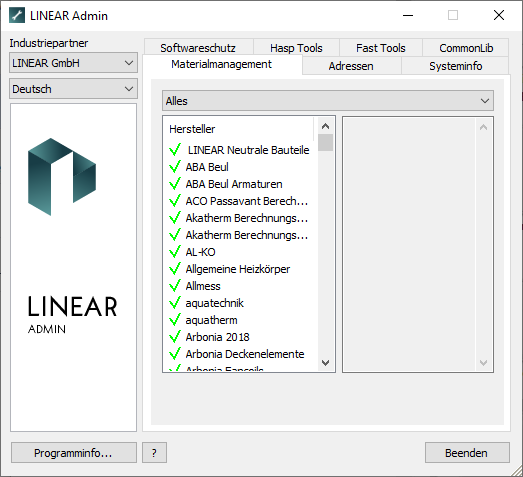Switch to the Adressen tab
The width and height of the screenshot is (523, 477).
(351, 66)
